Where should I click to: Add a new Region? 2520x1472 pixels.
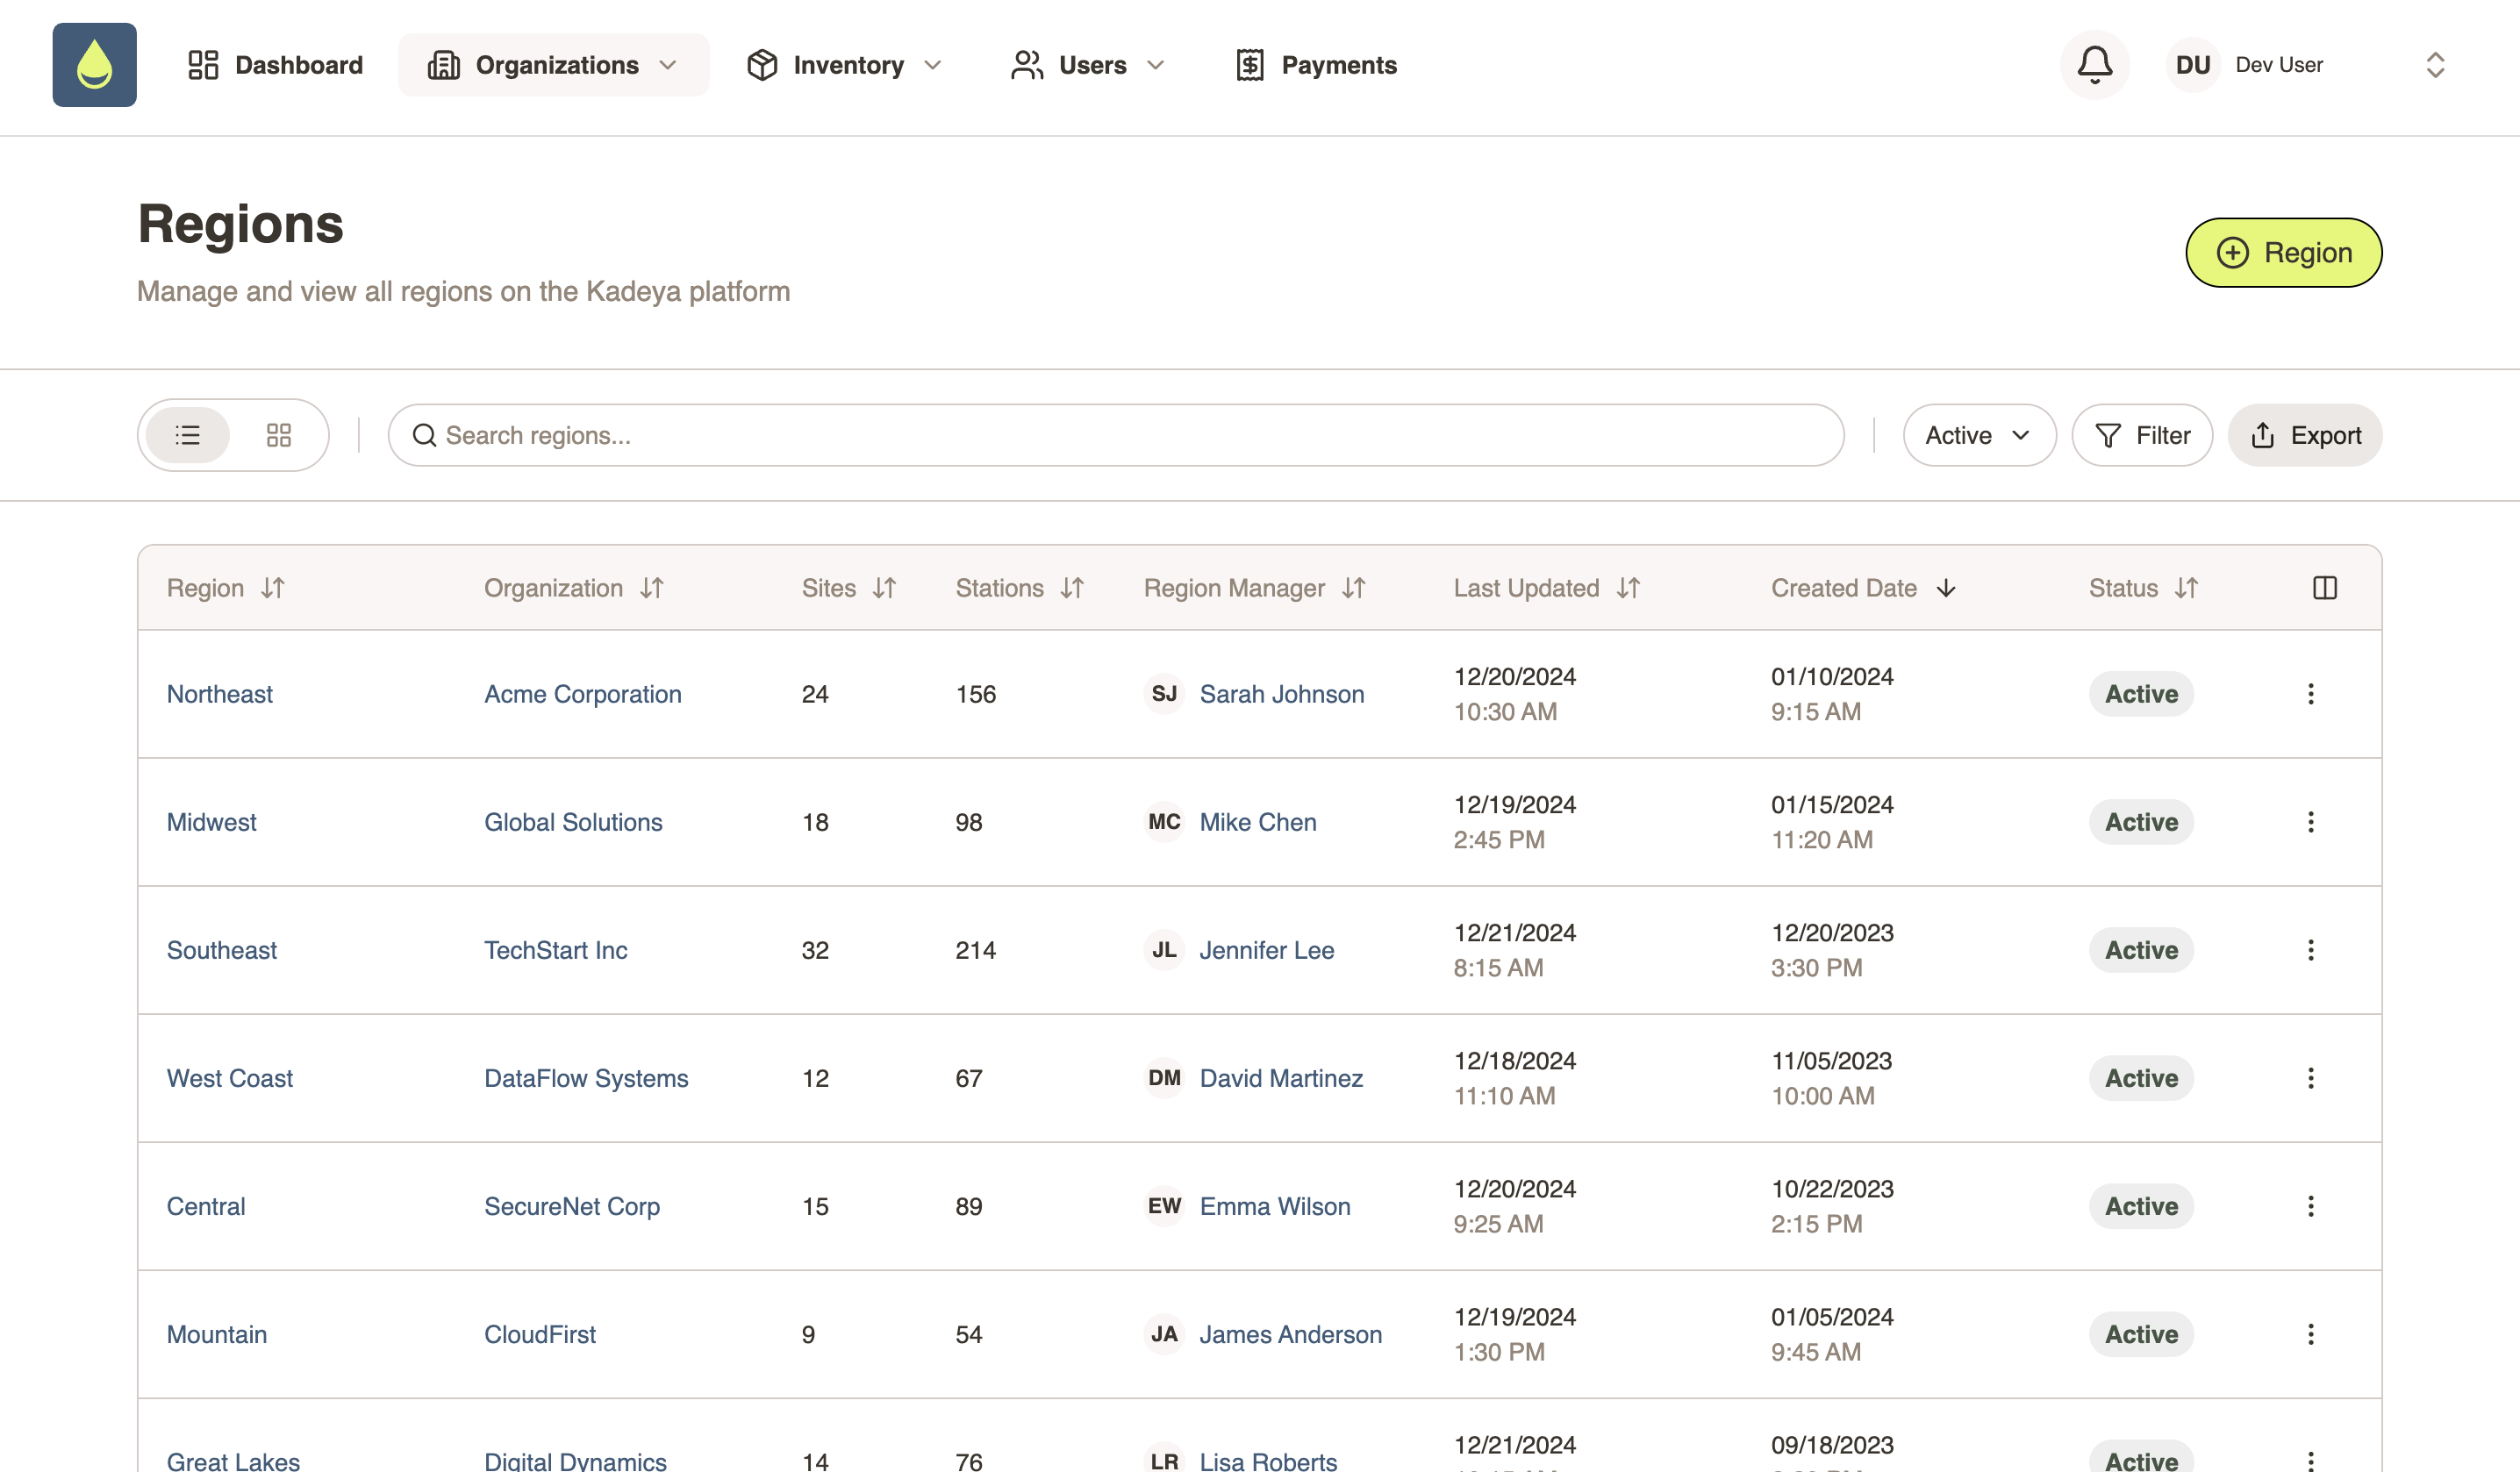(x=2283, y=253)
